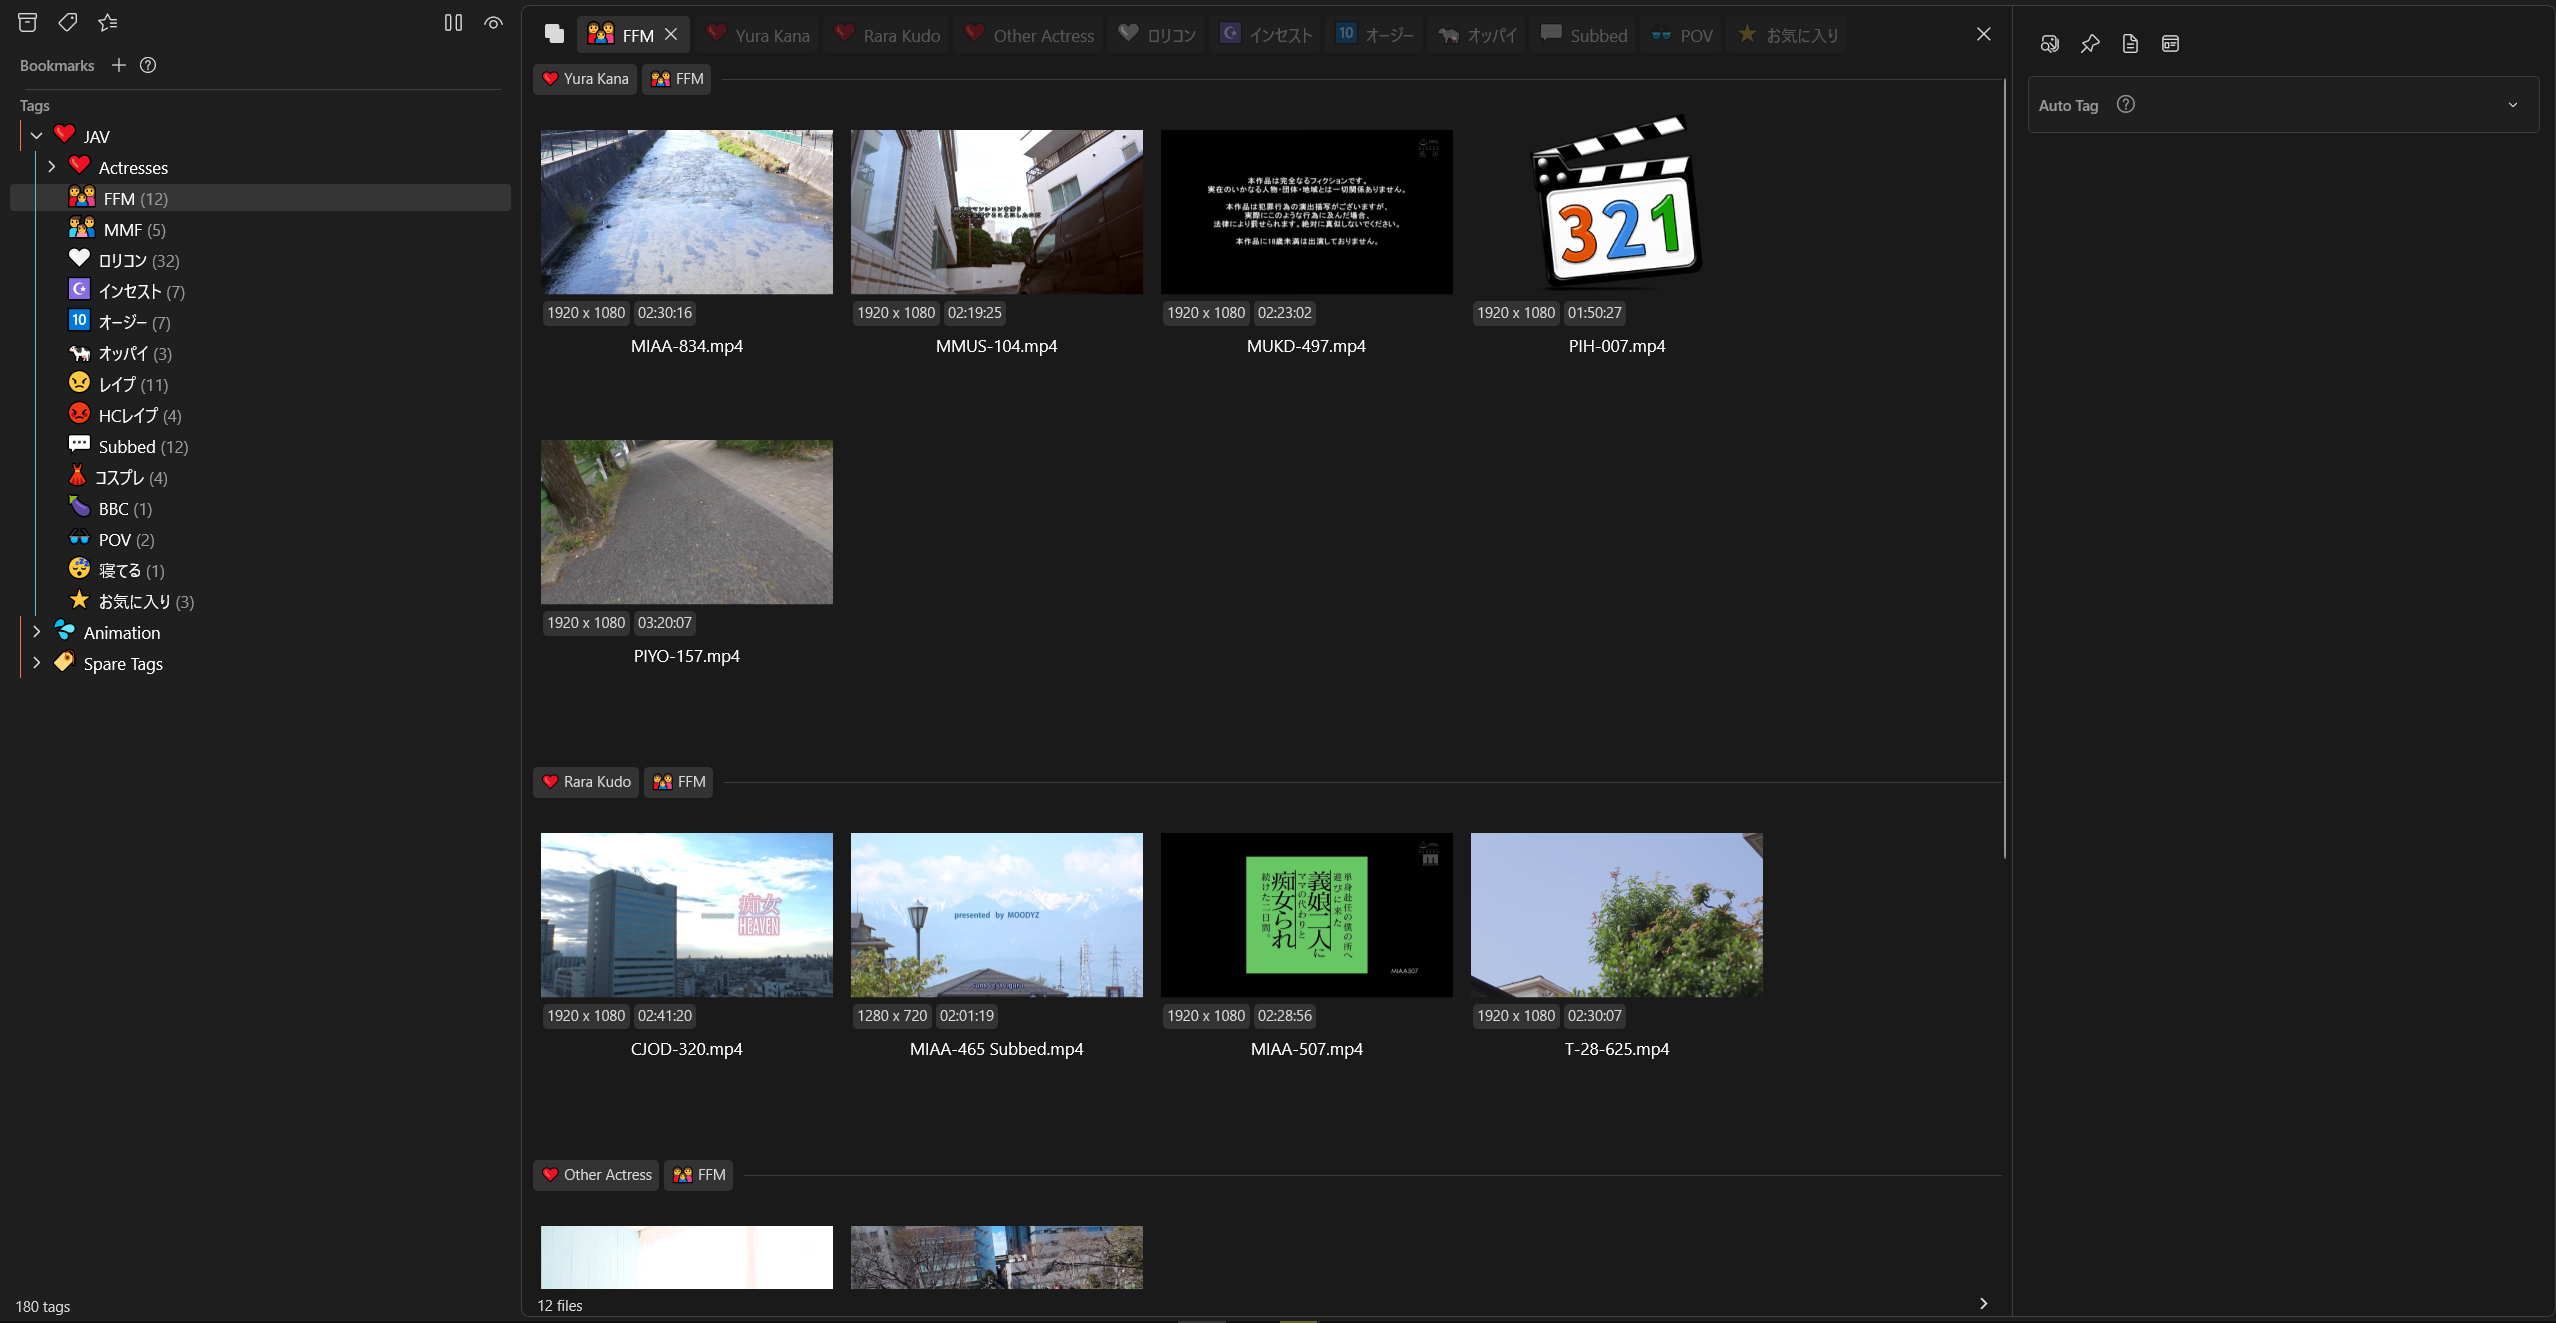The height and width of the screenshot is (1323, 2556).
Task: Open the Auto Tag help question mark
Action: [x=2126, y=104]
